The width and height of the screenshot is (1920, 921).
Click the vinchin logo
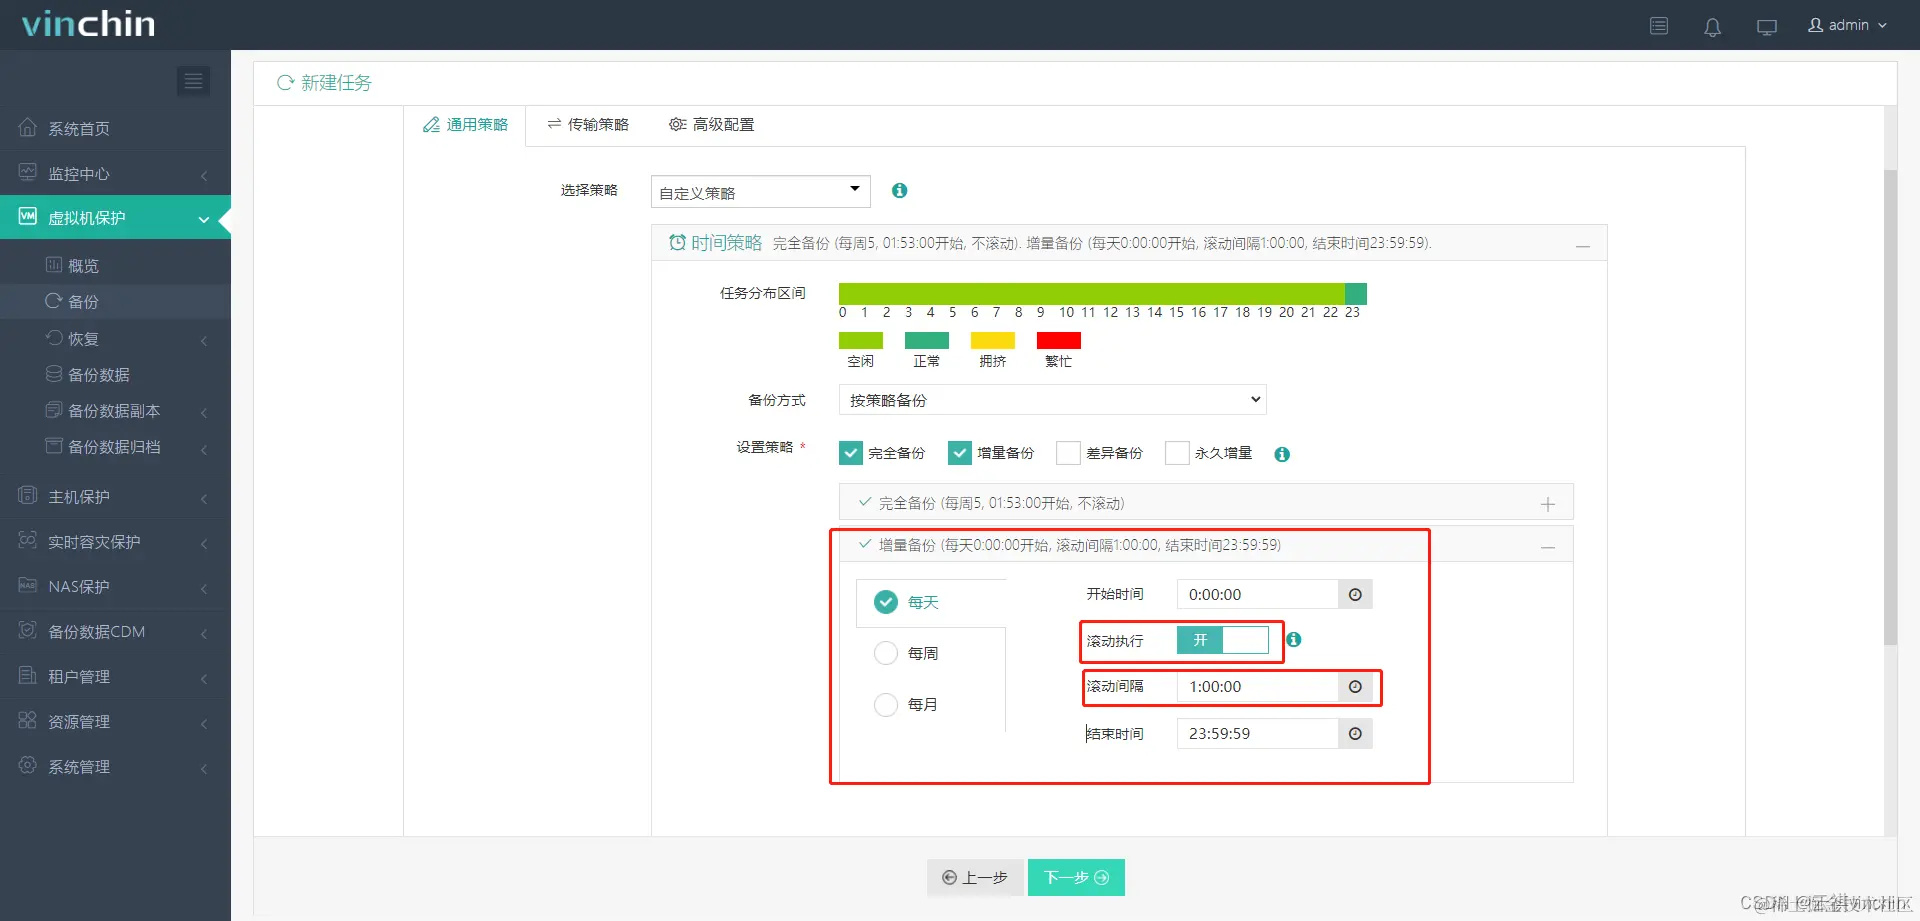pos(88,23)
